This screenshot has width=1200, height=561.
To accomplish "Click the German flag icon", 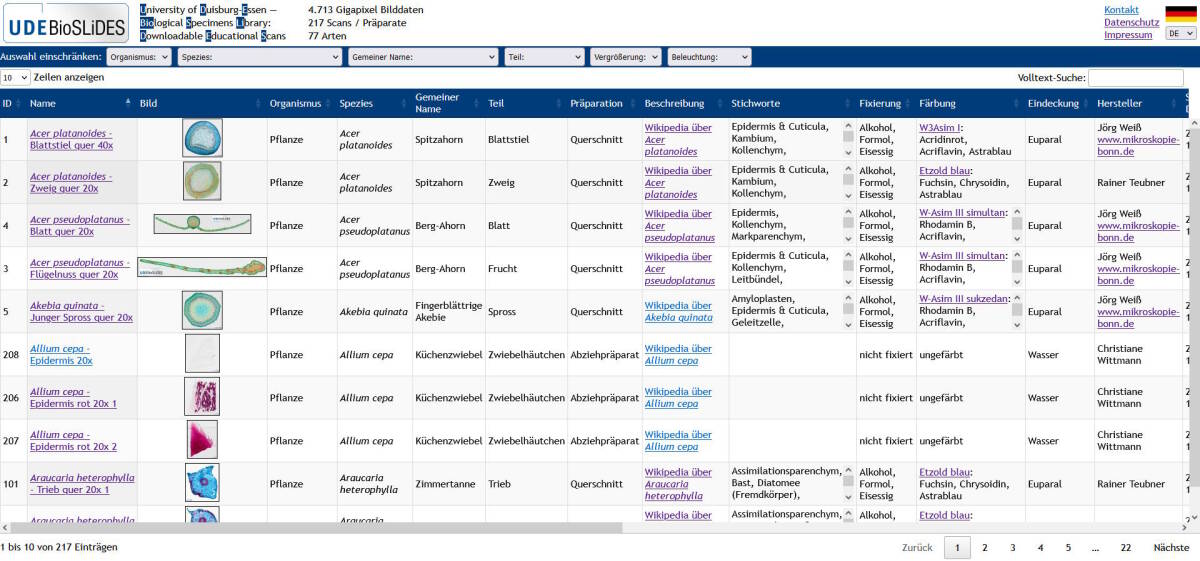I will (x=1180, y=13).
